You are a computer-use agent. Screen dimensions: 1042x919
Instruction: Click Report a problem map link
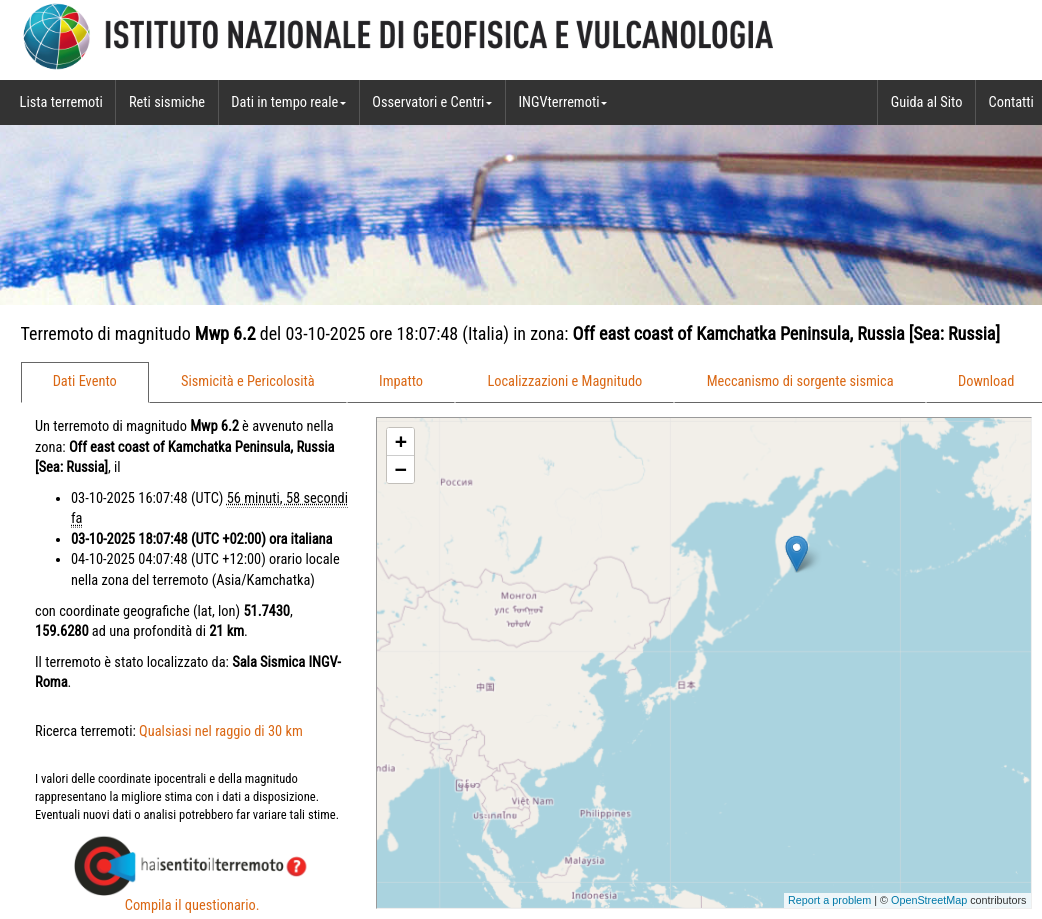pyautogui.click(x=829, y=900)
